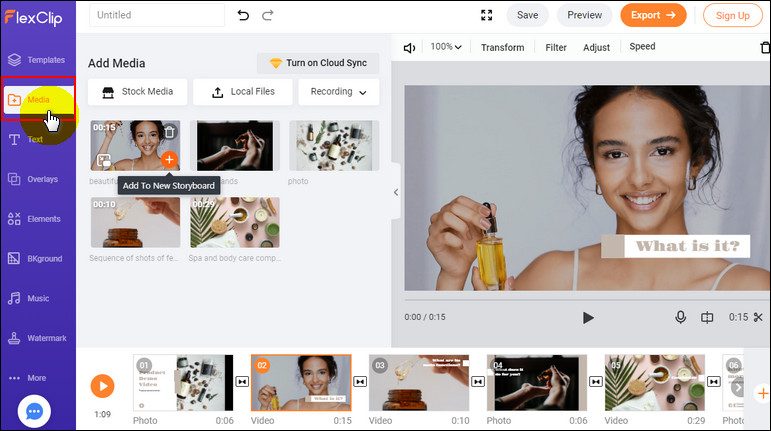Open the BKground sidebar panel
Image resolution: width=771 pixels, height=431 pixels.
[37, 259]
